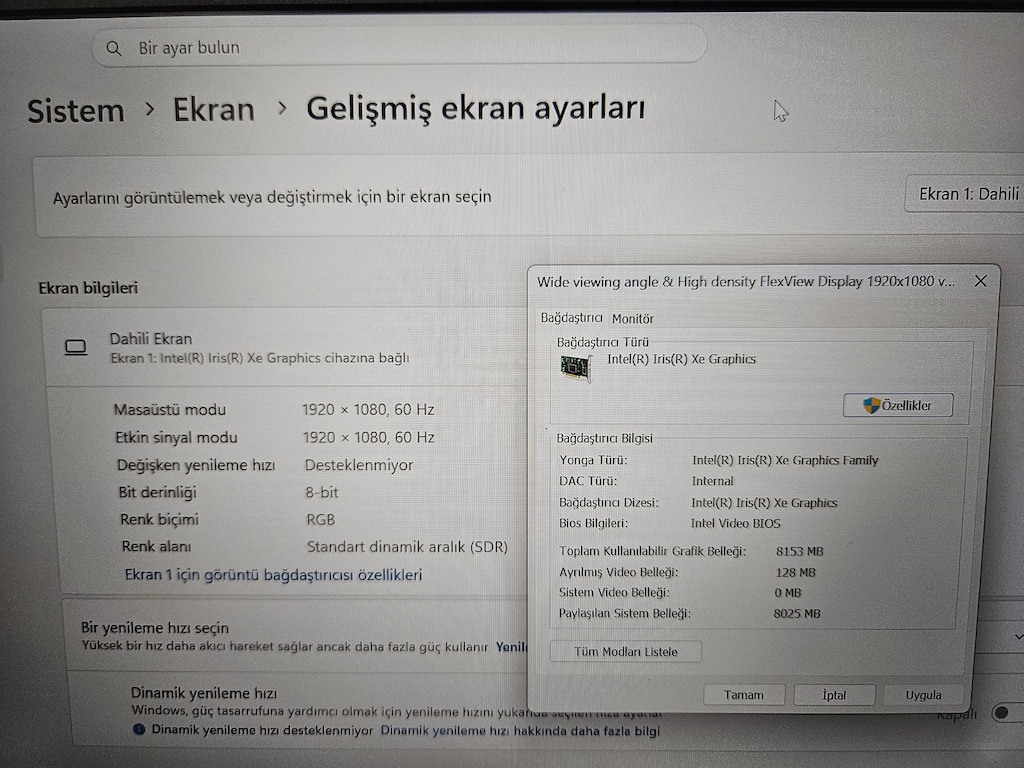1024x768 pixels.
Task: Focus the 'Bir ayar bulun' search field
Action: [x=399, y=46]
